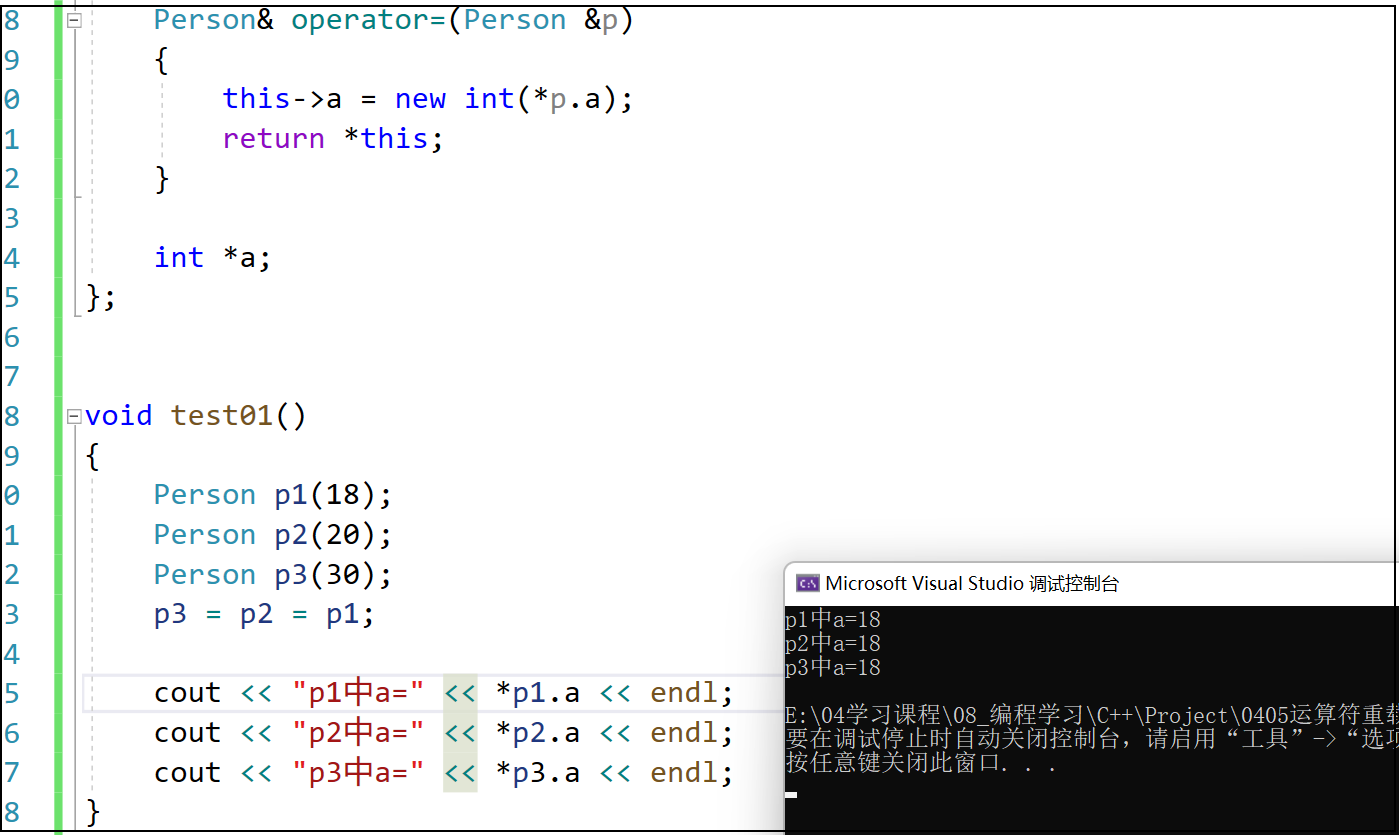The height and width of the screenshot is (835, 1399).
Task: Place cursor on "p3 = p2 = p1;" line
Action: (264, 614)
